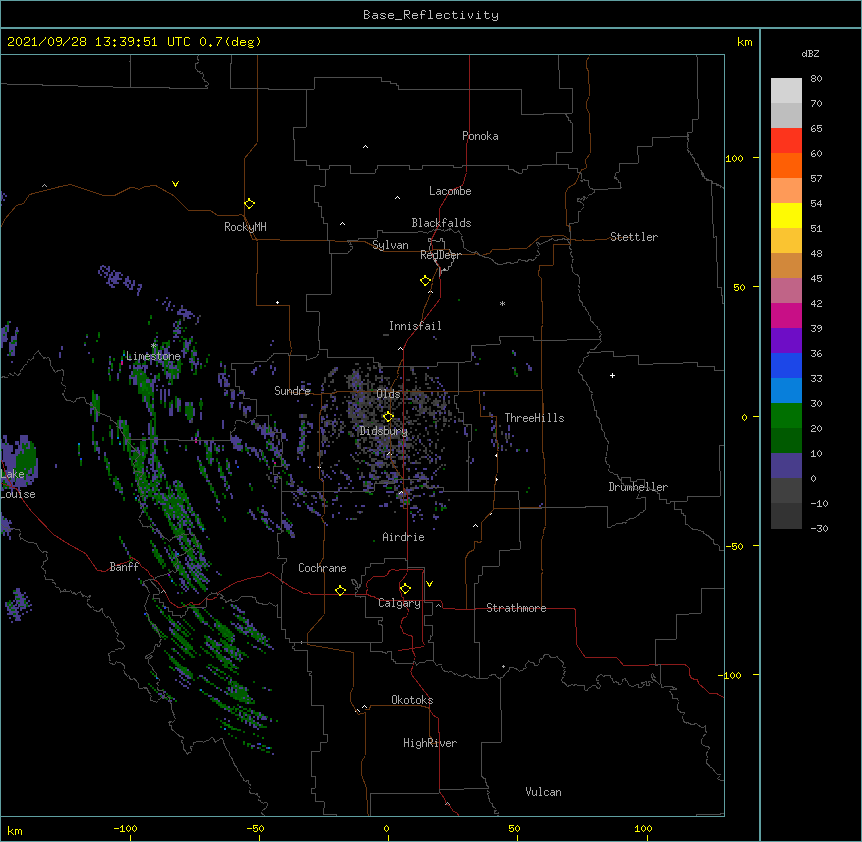This screenshot has height=842, width=862.
Task: Click the Airdrie label
Action: click(x=404, y=537)
